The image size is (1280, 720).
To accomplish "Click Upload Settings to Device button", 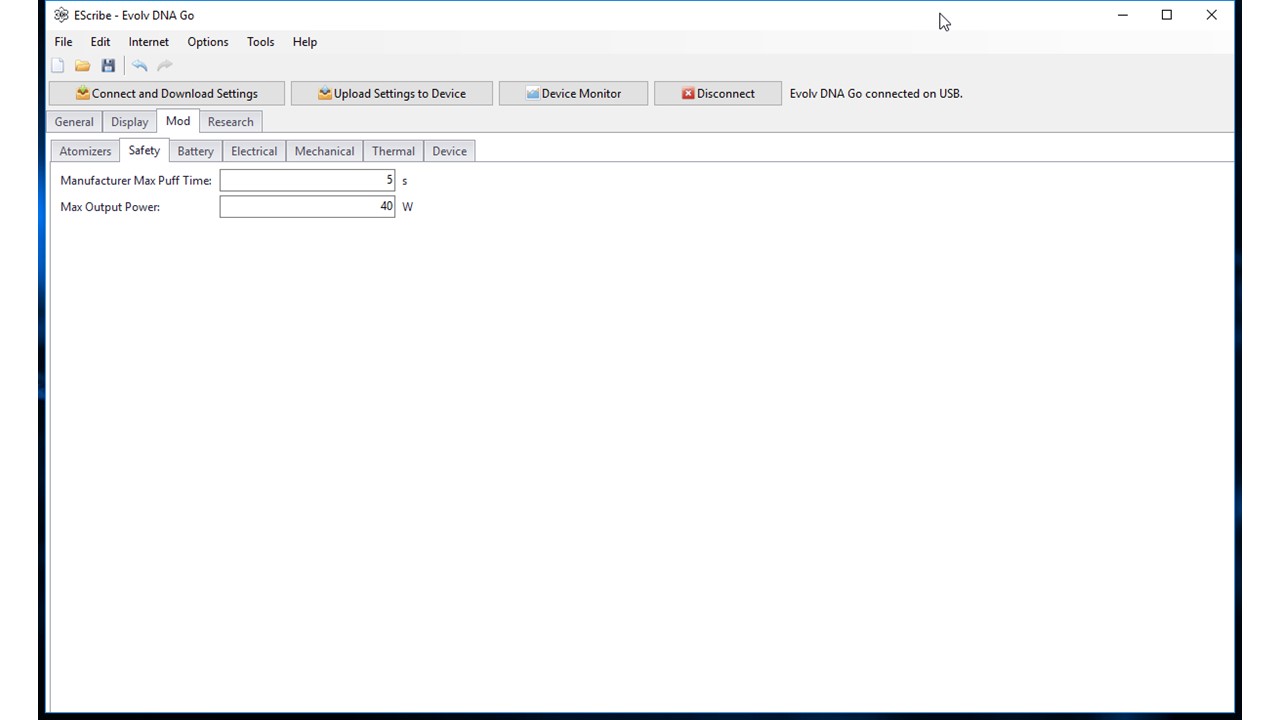I will pos(392,94).
